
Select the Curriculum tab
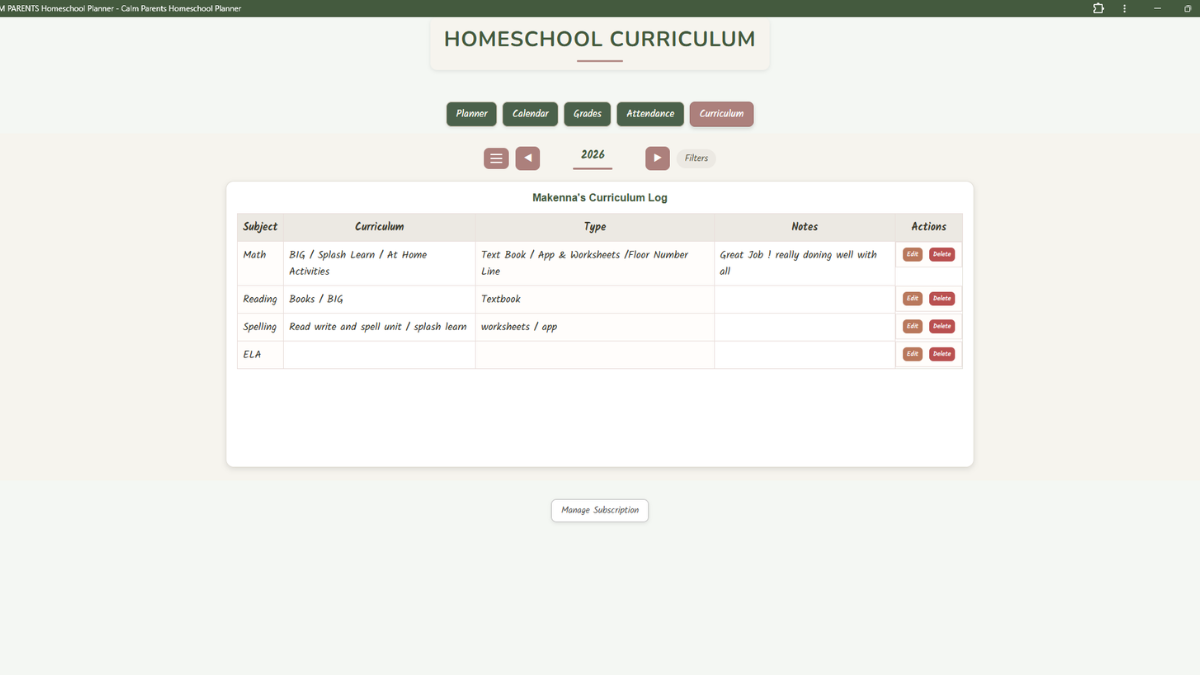click(721, 114)
